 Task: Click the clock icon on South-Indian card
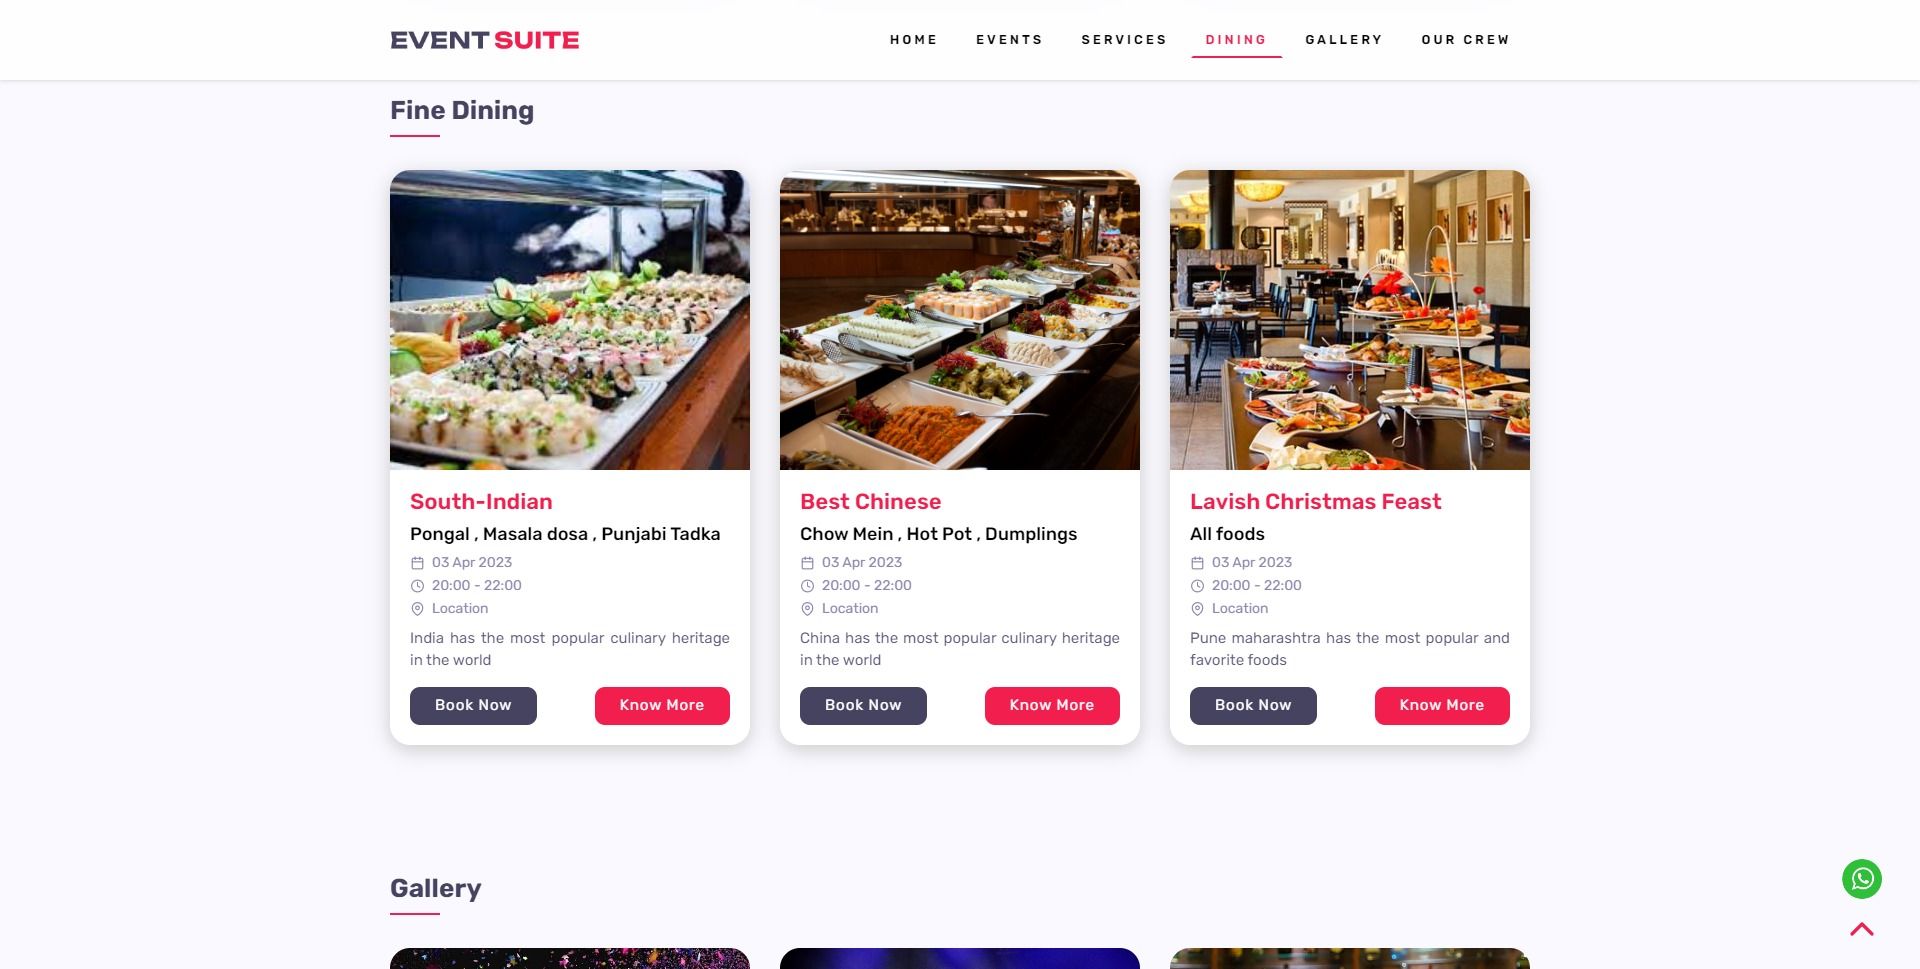click(417, 586)
